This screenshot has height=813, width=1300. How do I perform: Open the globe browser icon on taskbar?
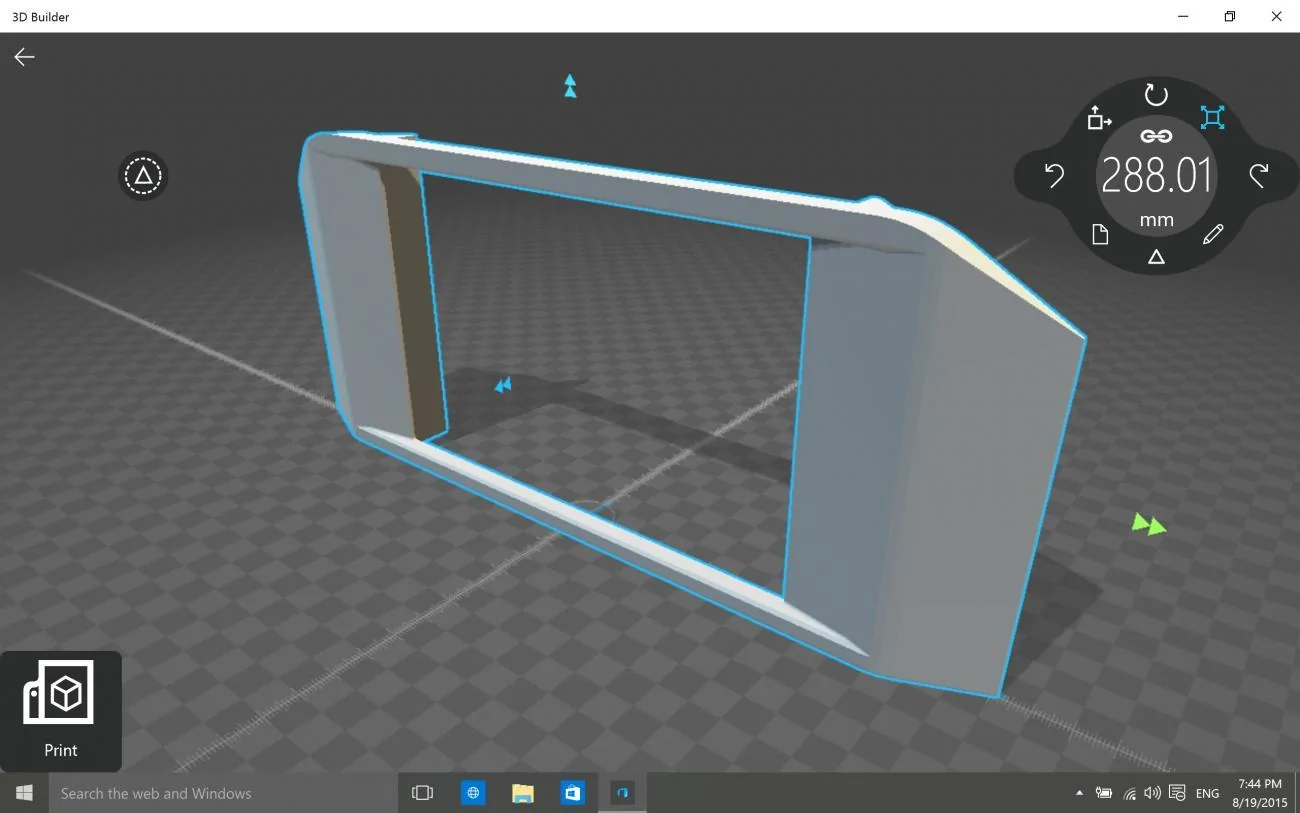pos(473,793)
